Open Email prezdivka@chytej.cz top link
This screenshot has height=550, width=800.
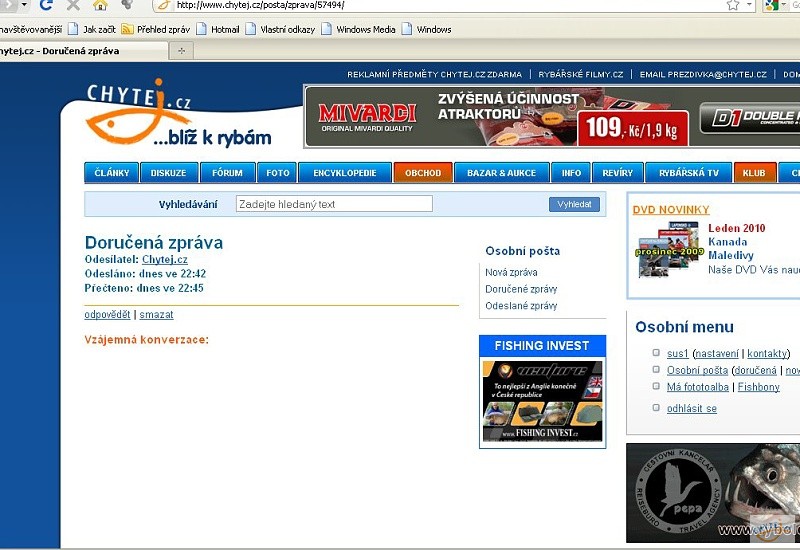coord(703,74)
